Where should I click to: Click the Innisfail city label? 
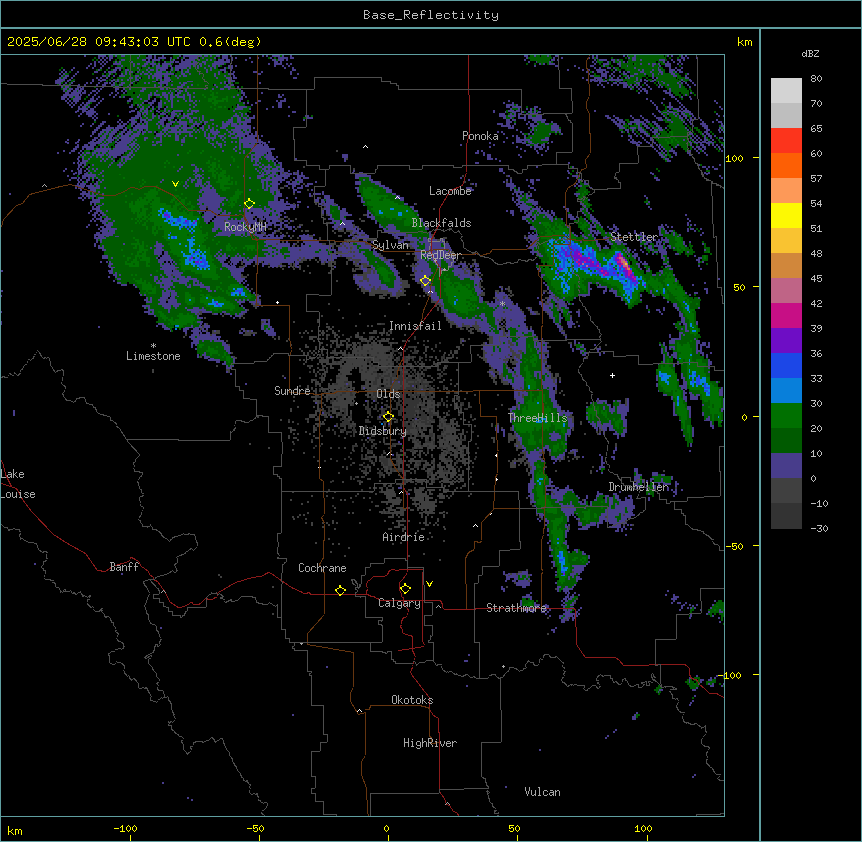click(415, 326)
